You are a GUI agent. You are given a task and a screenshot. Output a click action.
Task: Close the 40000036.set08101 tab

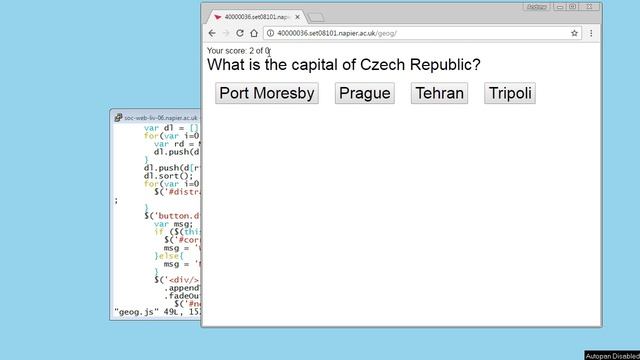[297, 17]
